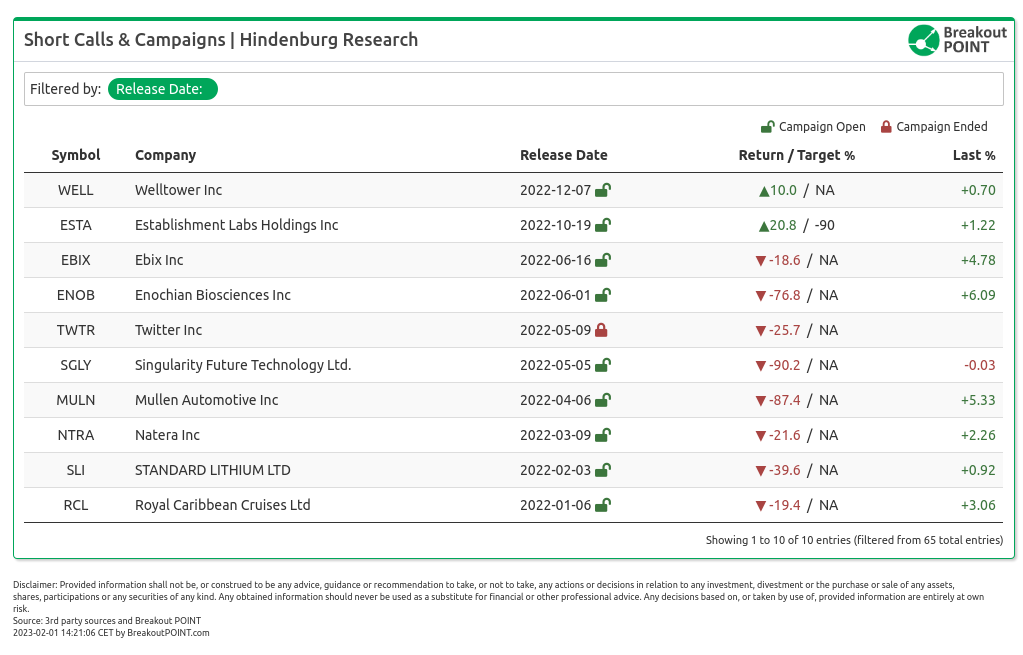
Task: Select the WELL symbol cell
Action: (76, 190)
